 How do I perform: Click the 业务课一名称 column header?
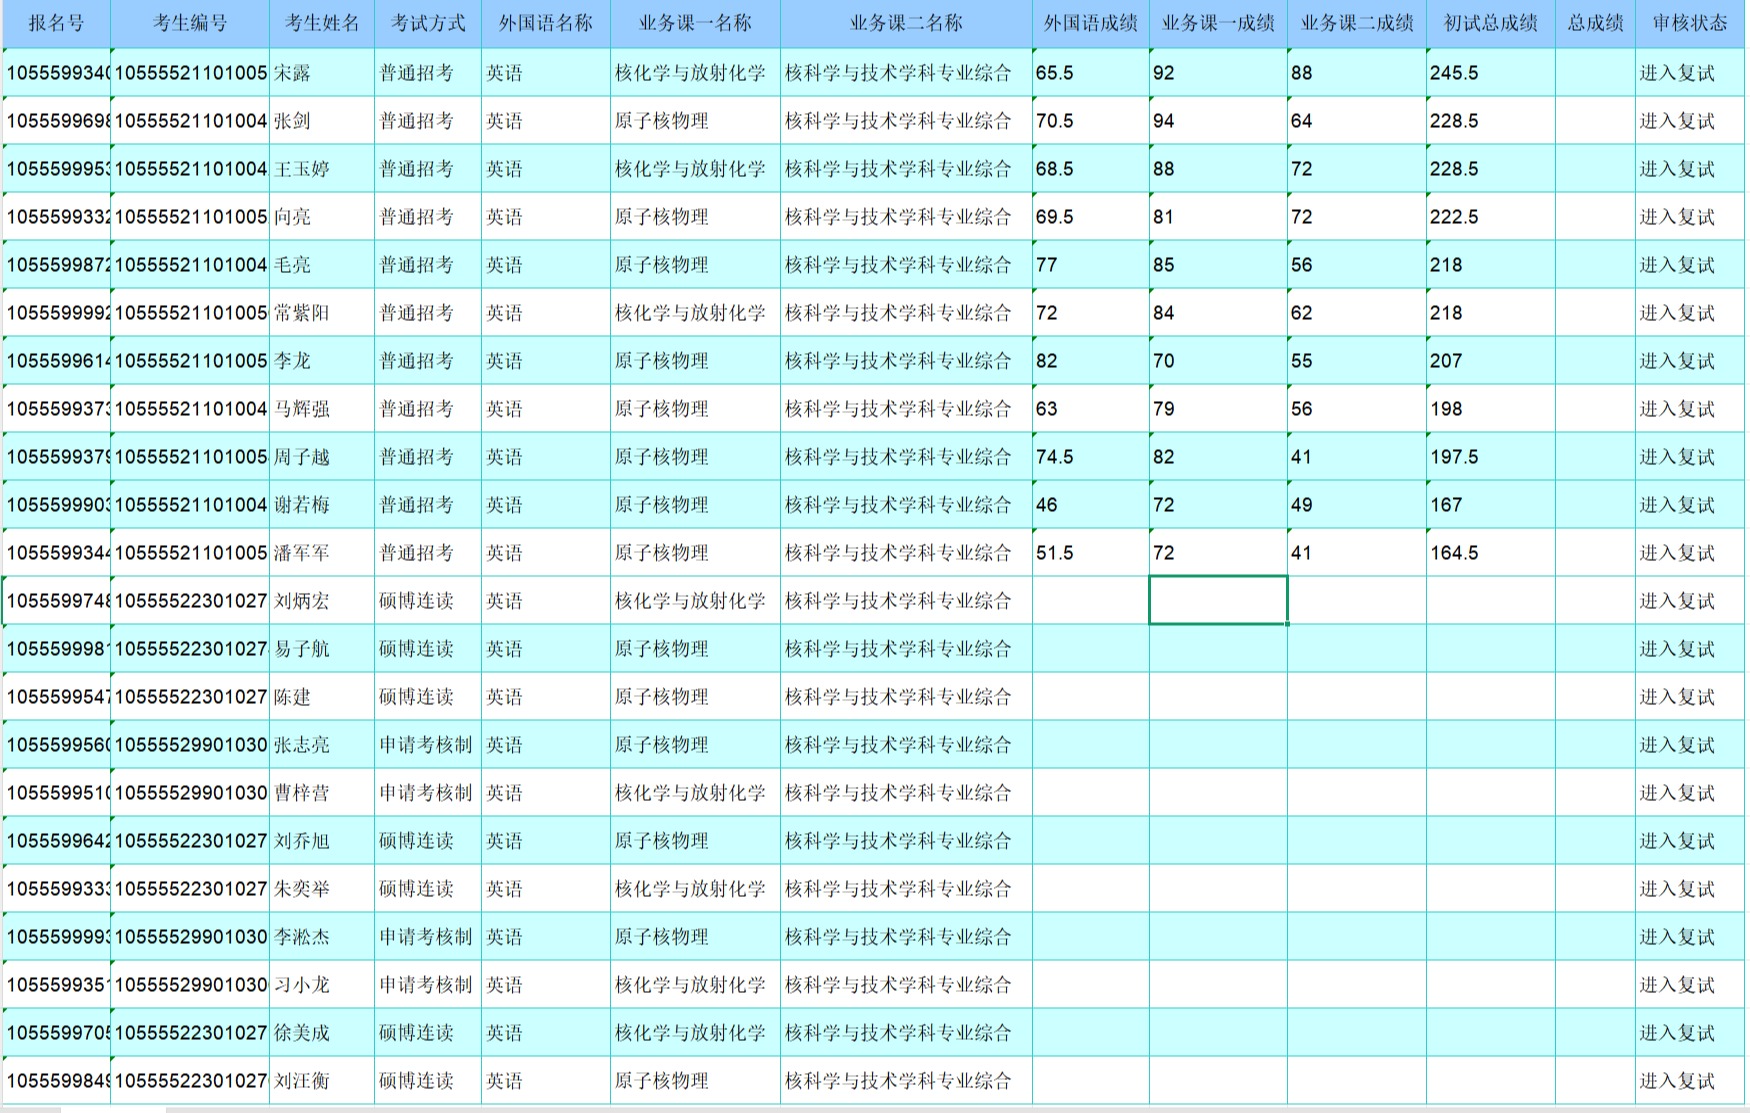click(695, 24)
